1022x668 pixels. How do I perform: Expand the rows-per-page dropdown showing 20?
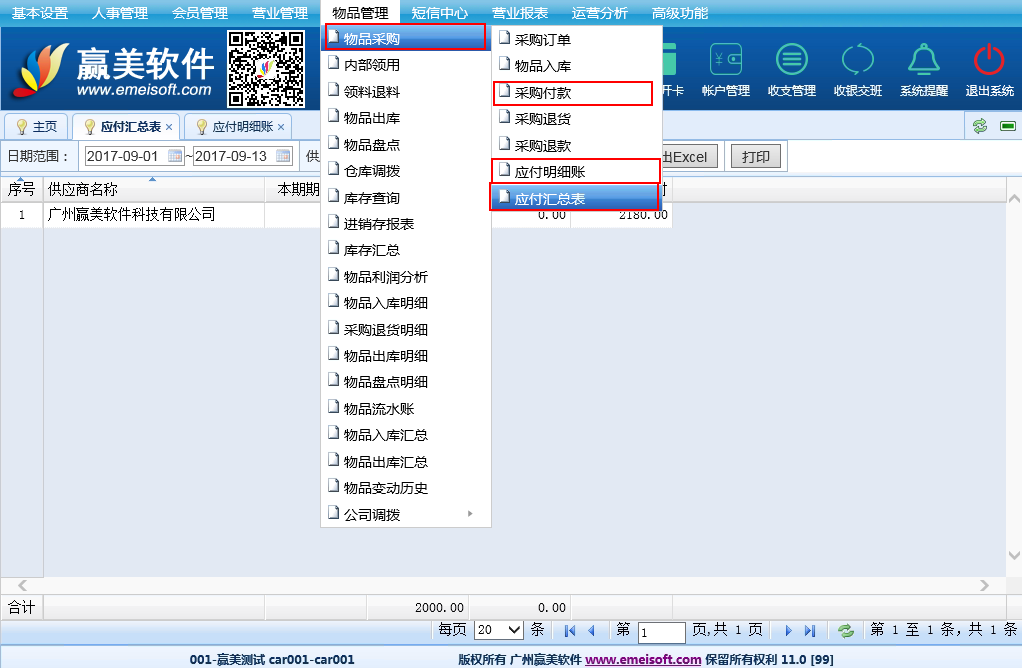(499, 630)
